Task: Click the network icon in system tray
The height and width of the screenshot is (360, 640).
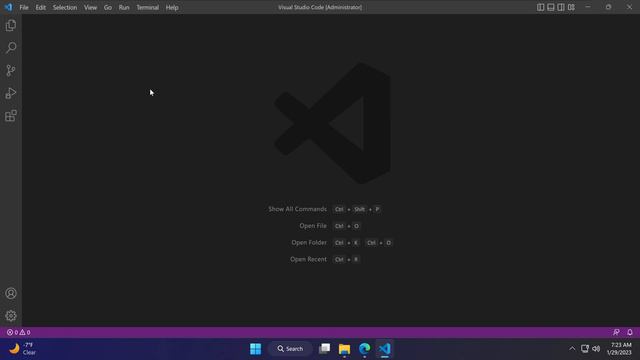Action: point(585,349)
